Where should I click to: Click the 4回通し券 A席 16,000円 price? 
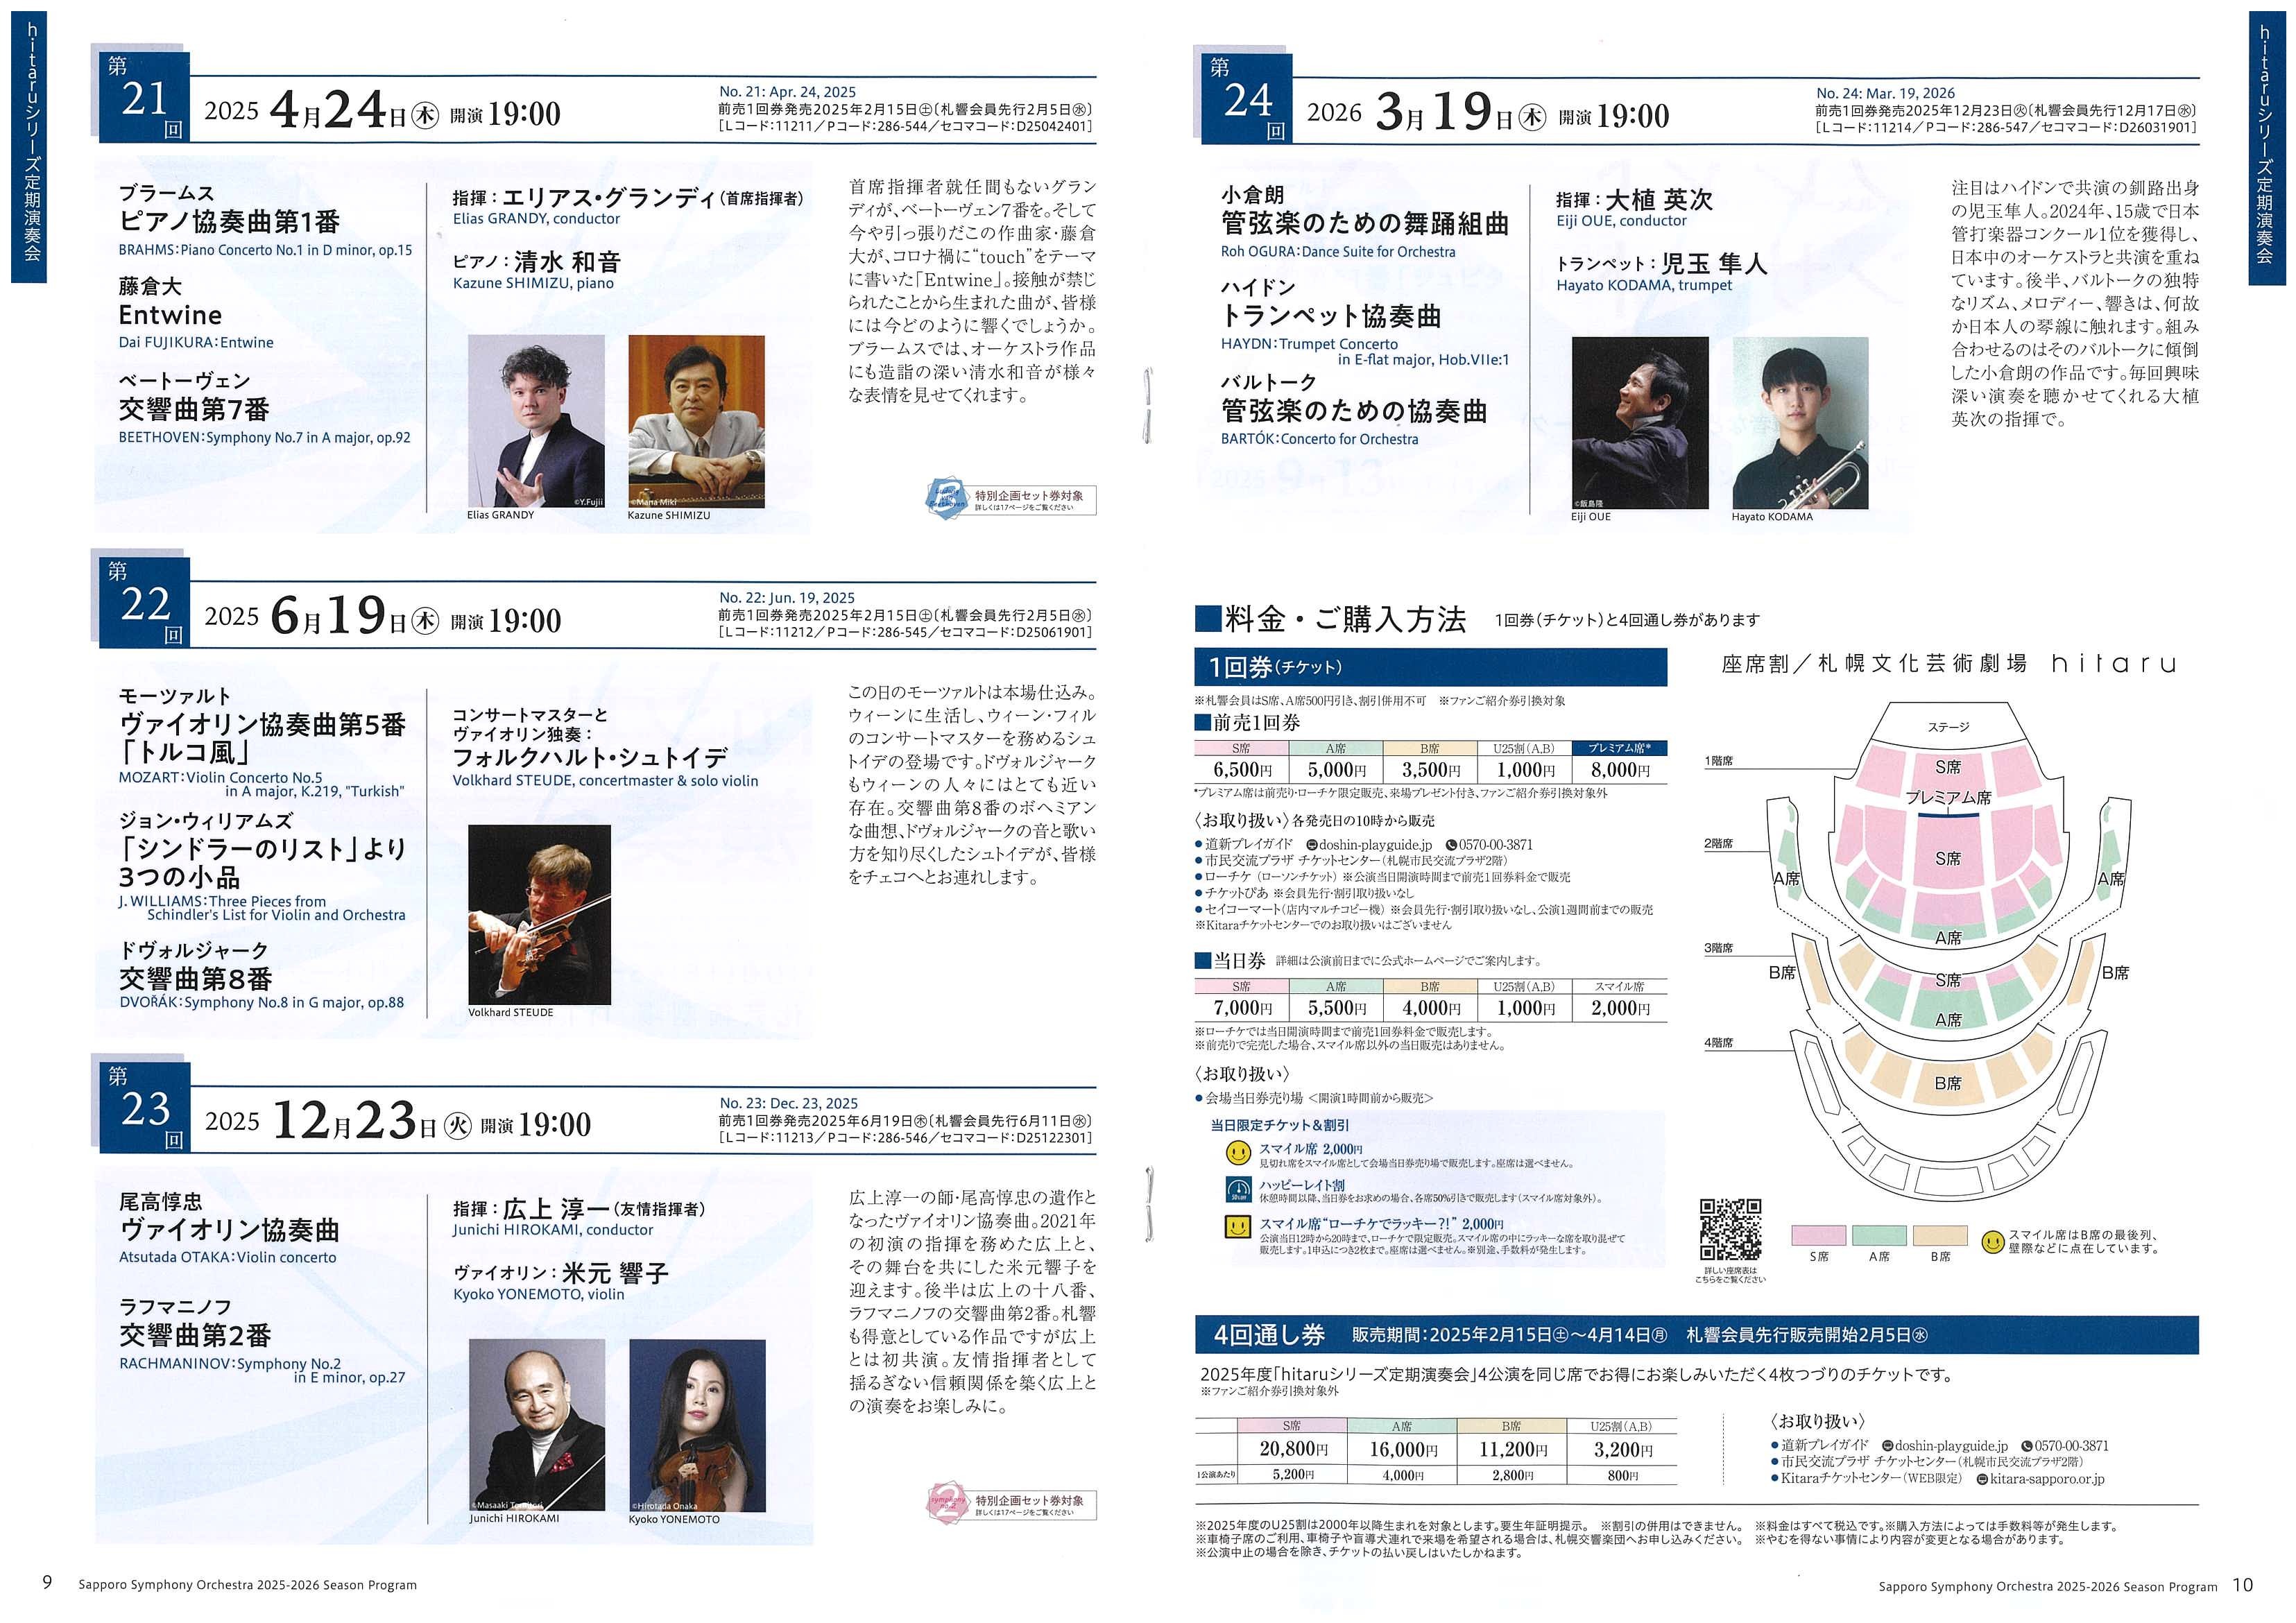point(1402,1449)
